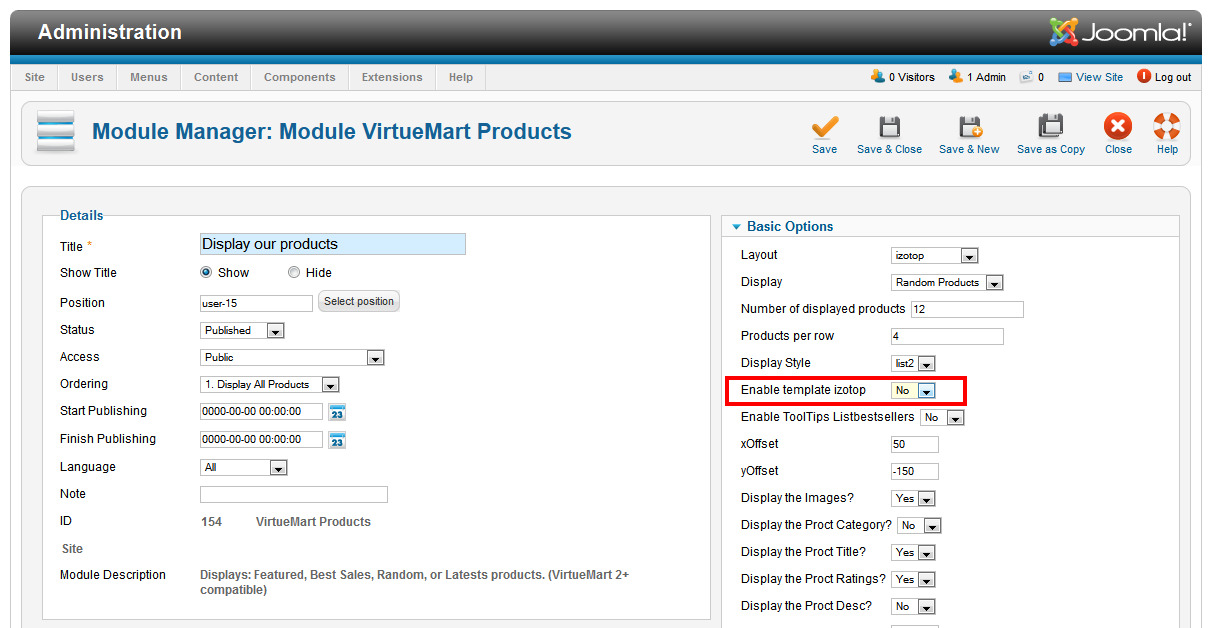
Task: Open the Components menu
Action: point(299,77)
